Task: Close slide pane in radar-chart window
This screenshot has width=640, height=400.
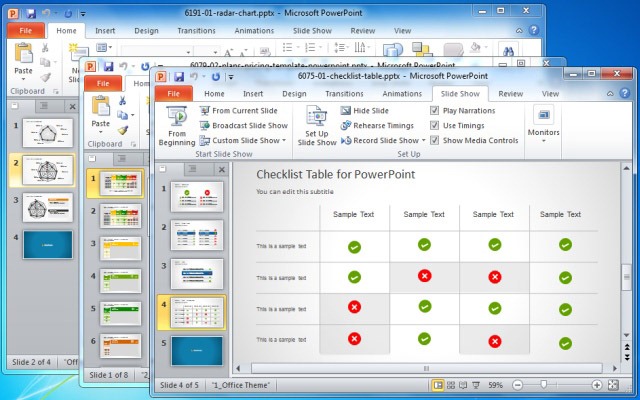Action: coord(72,107)
